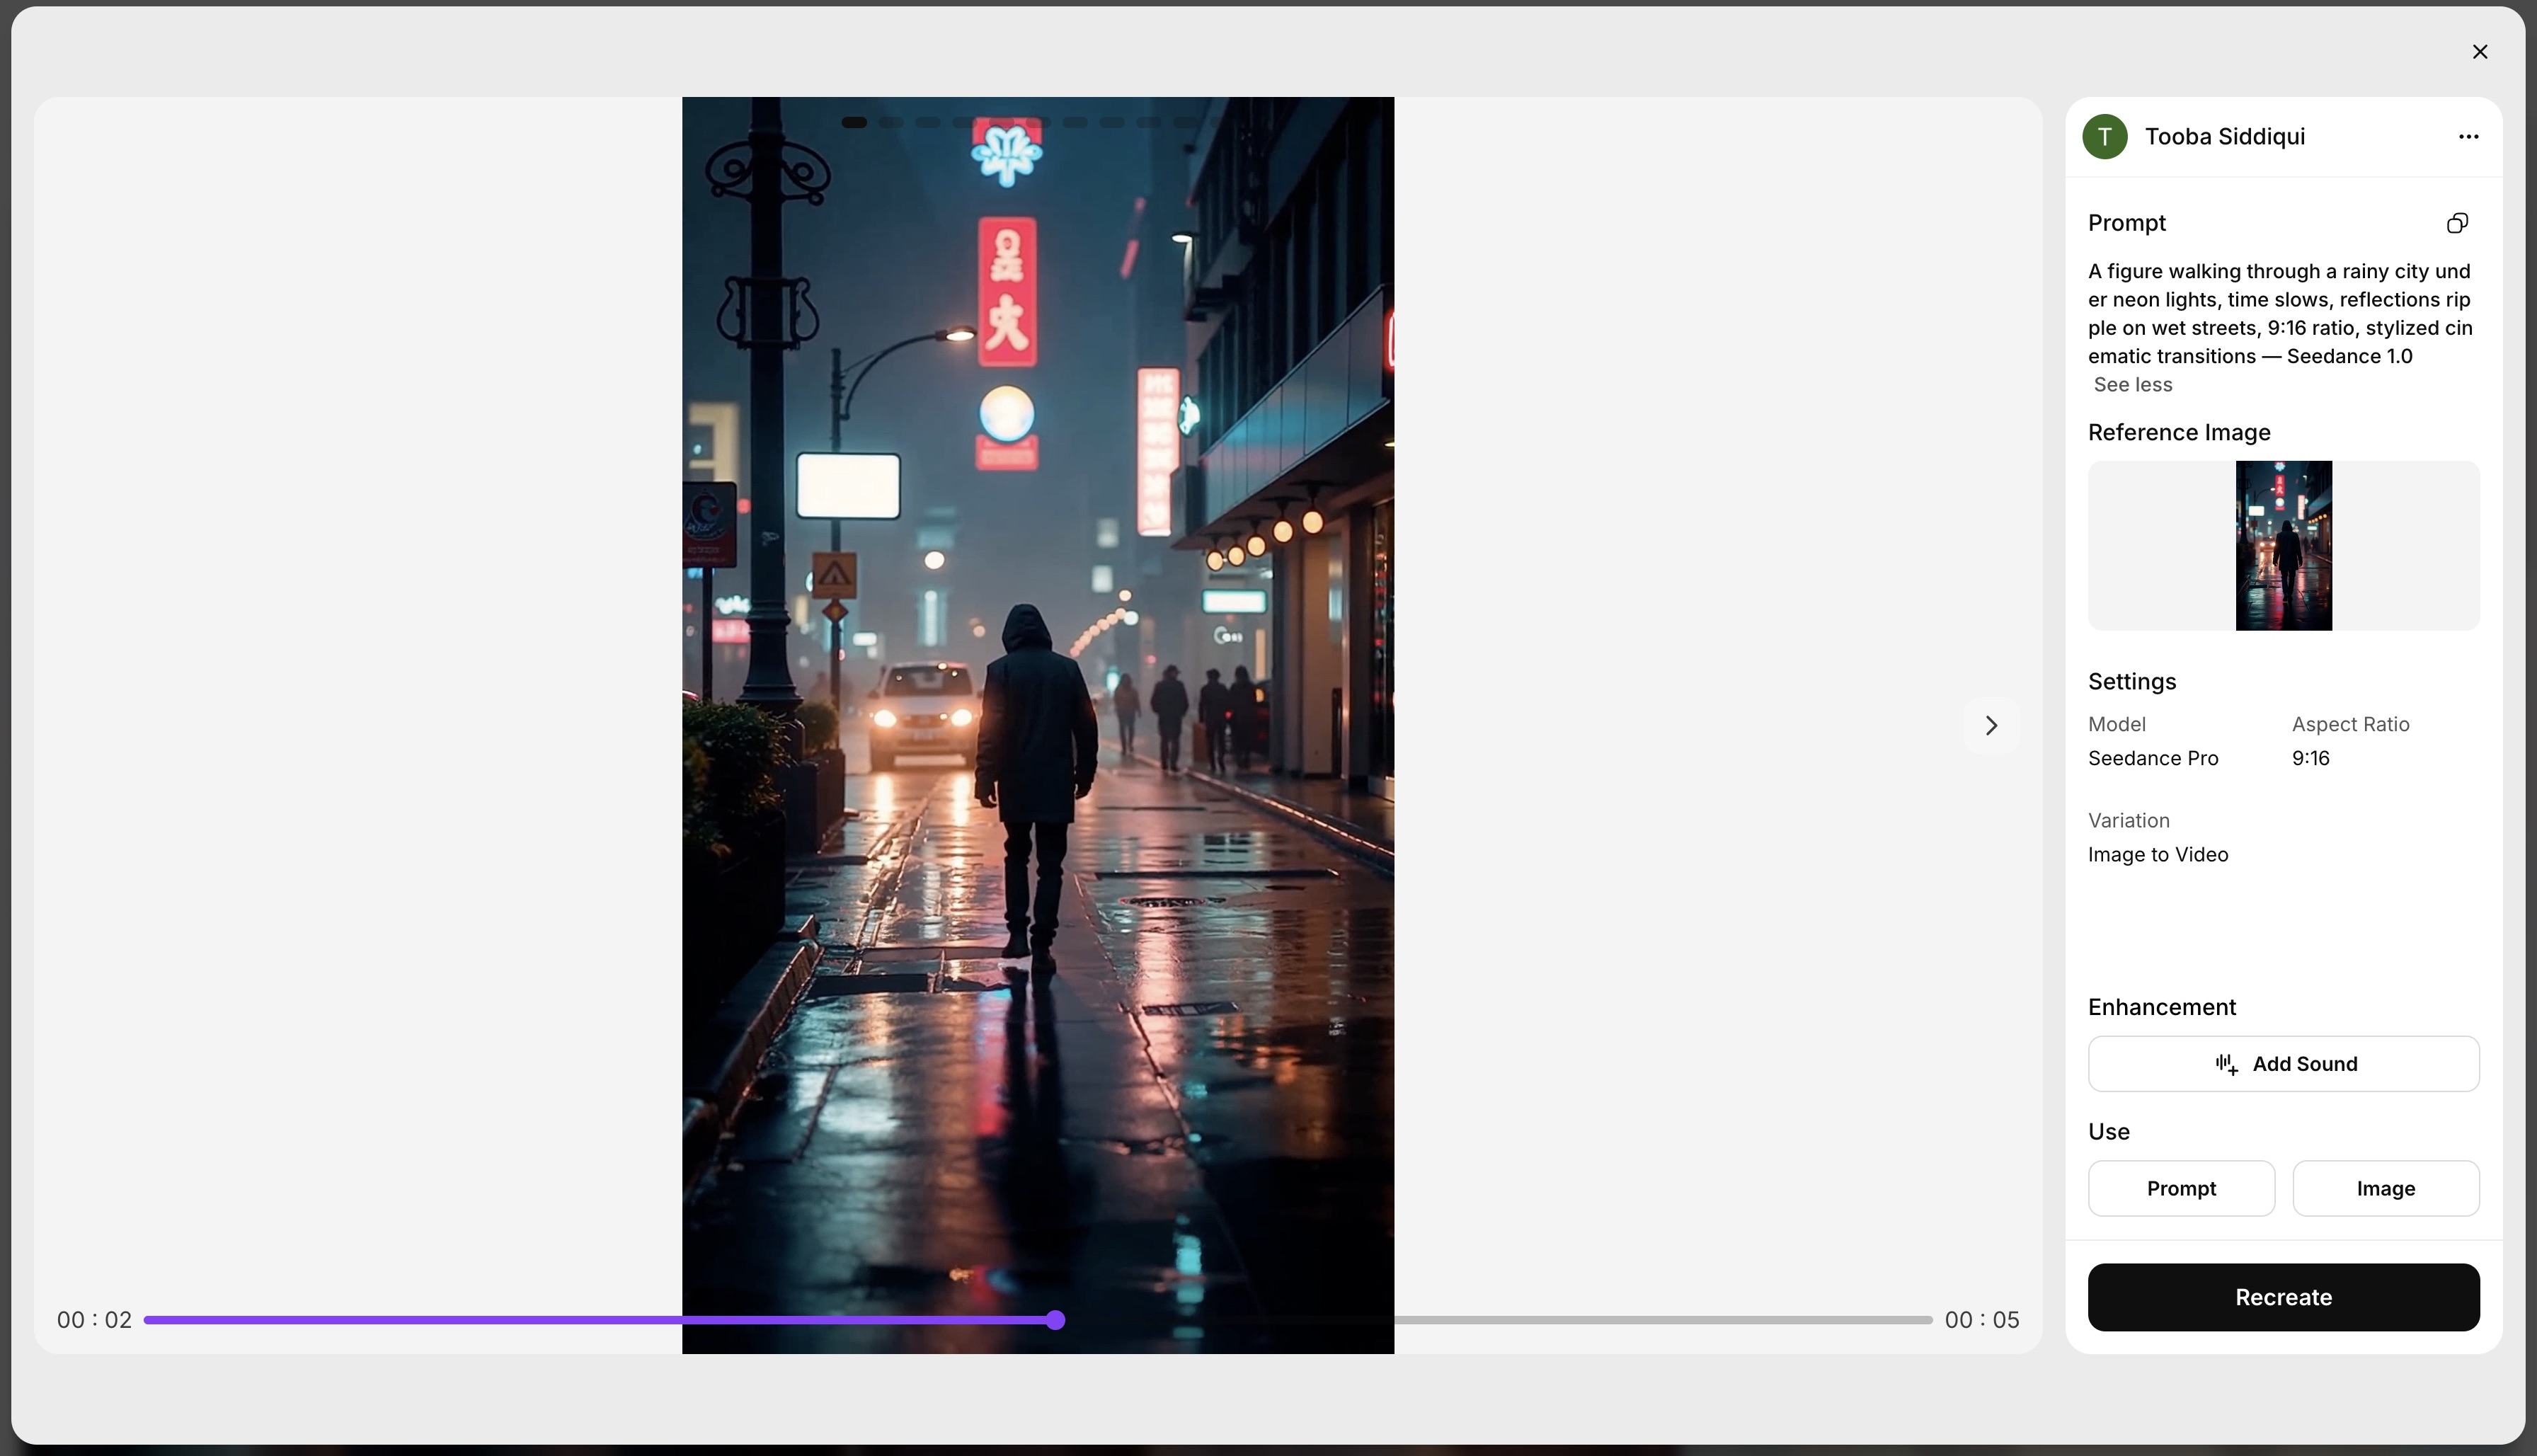Click the Recreate button
This screenshot has height=1456, width=2537.
point(2283,1297)
